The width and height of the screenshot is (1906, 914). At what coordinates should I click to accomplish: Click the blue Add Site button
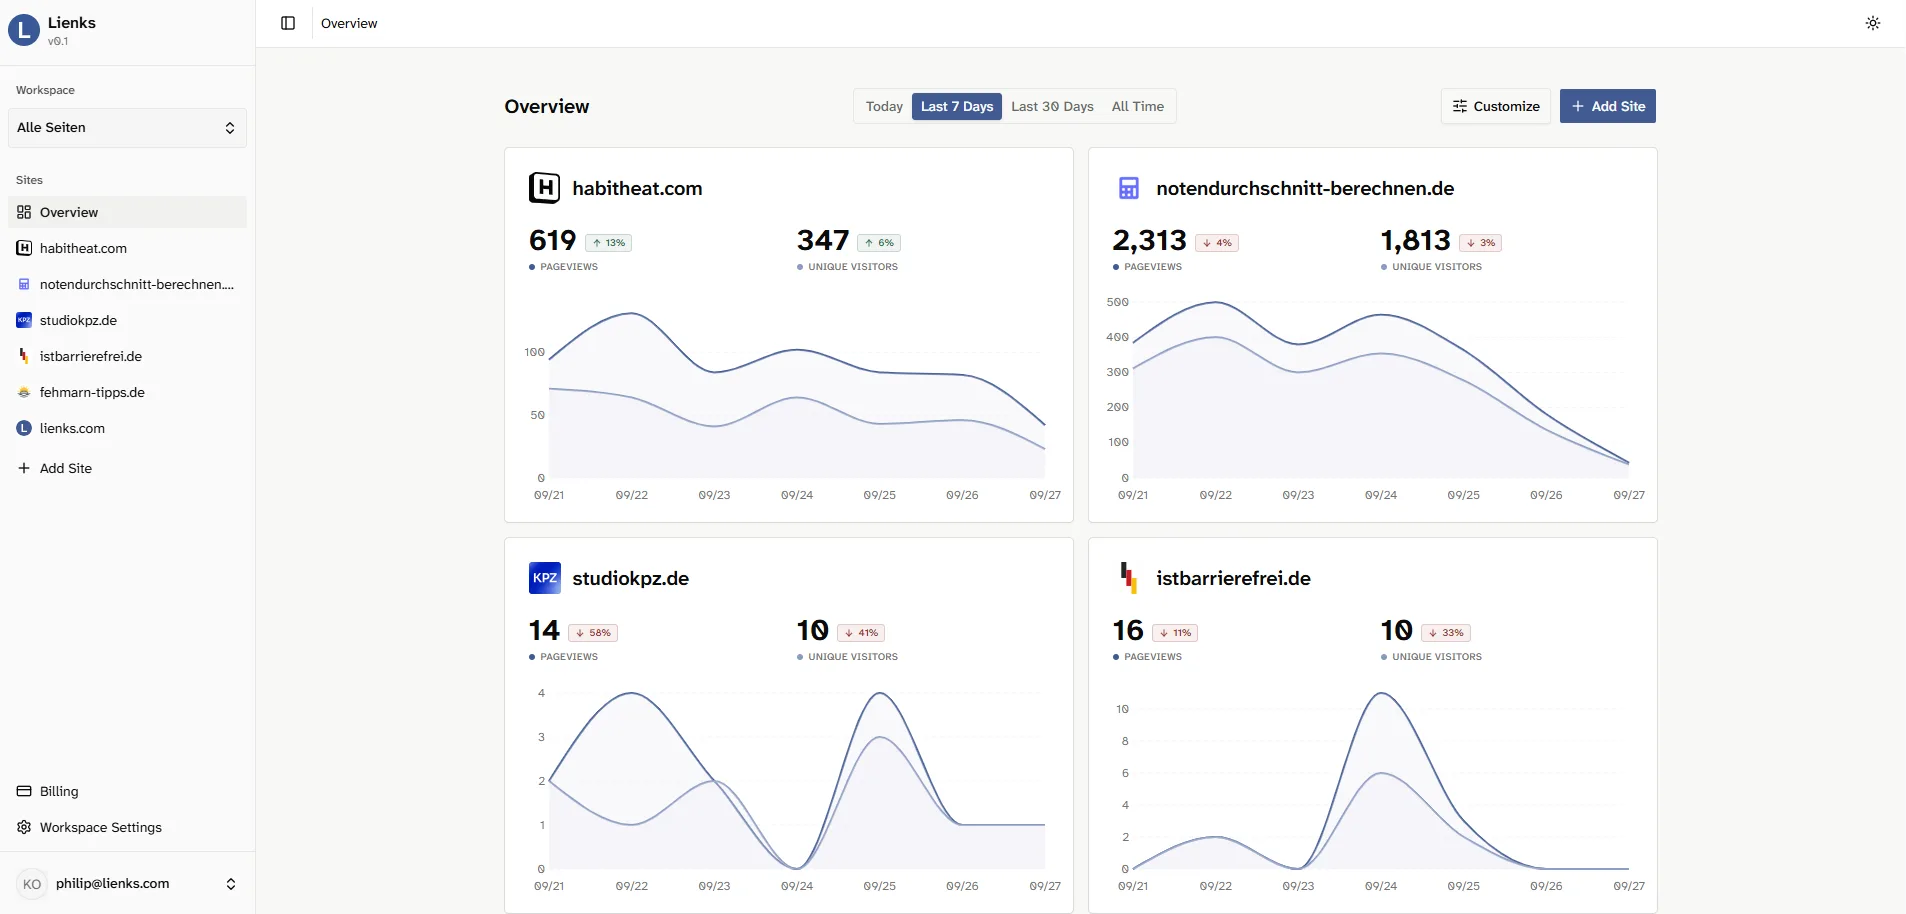coord(1608,106)
